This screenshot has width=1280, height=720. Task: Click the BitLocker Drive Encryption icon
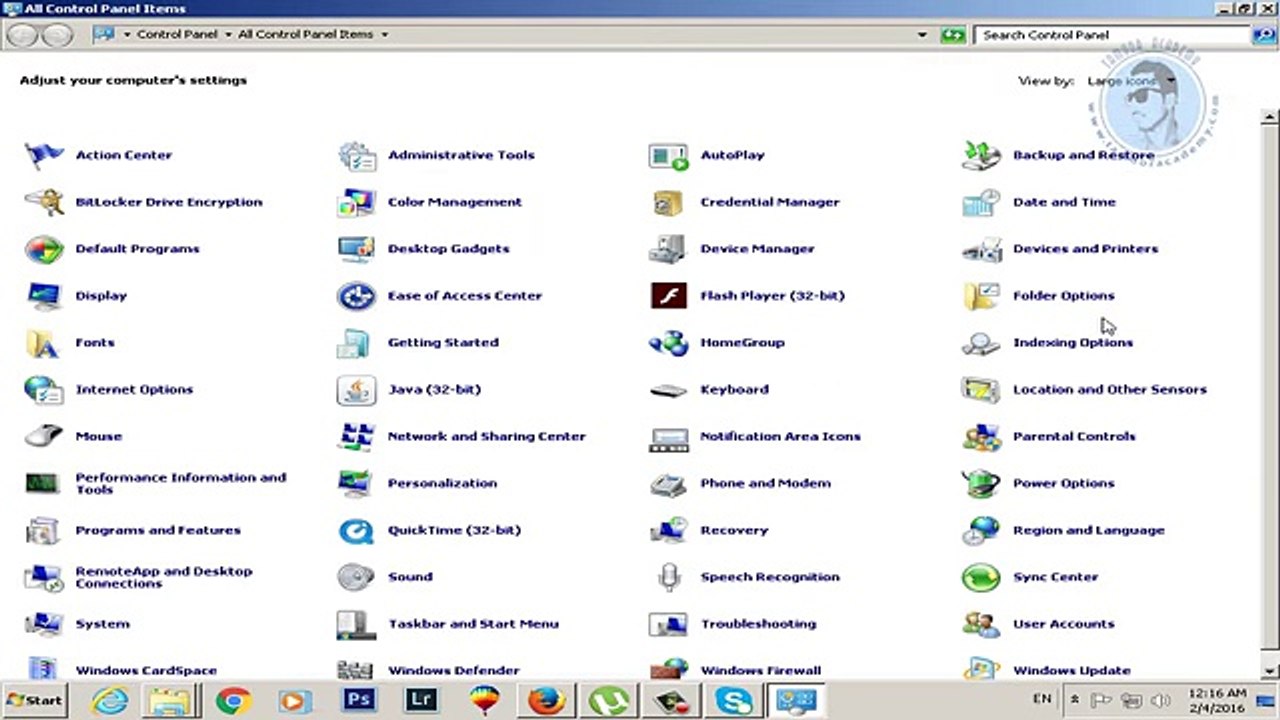(43, 202)
